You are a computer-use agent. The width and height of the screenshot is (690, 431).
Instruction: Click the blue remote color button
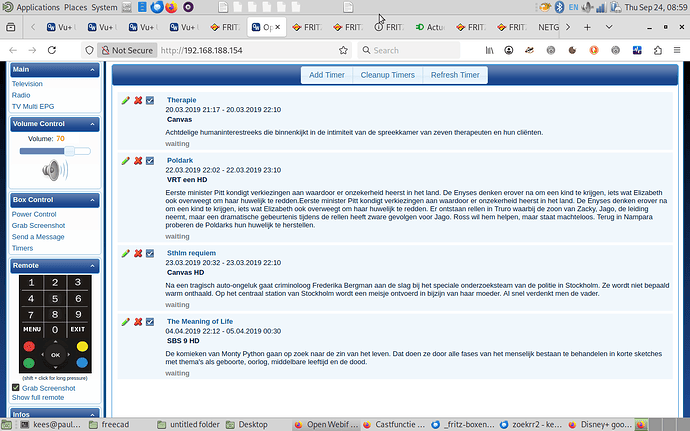tap(82, 363)
